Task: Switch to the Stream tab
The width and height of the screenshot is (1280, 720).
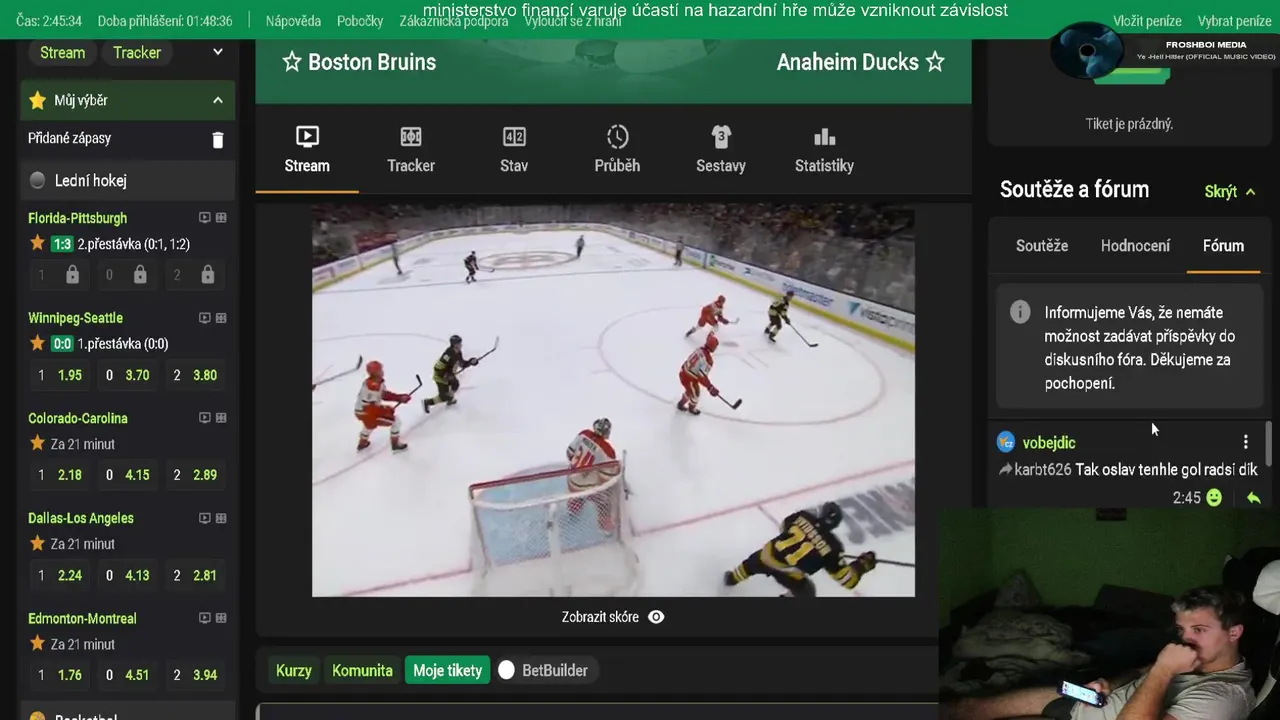Action: (307, 150)
